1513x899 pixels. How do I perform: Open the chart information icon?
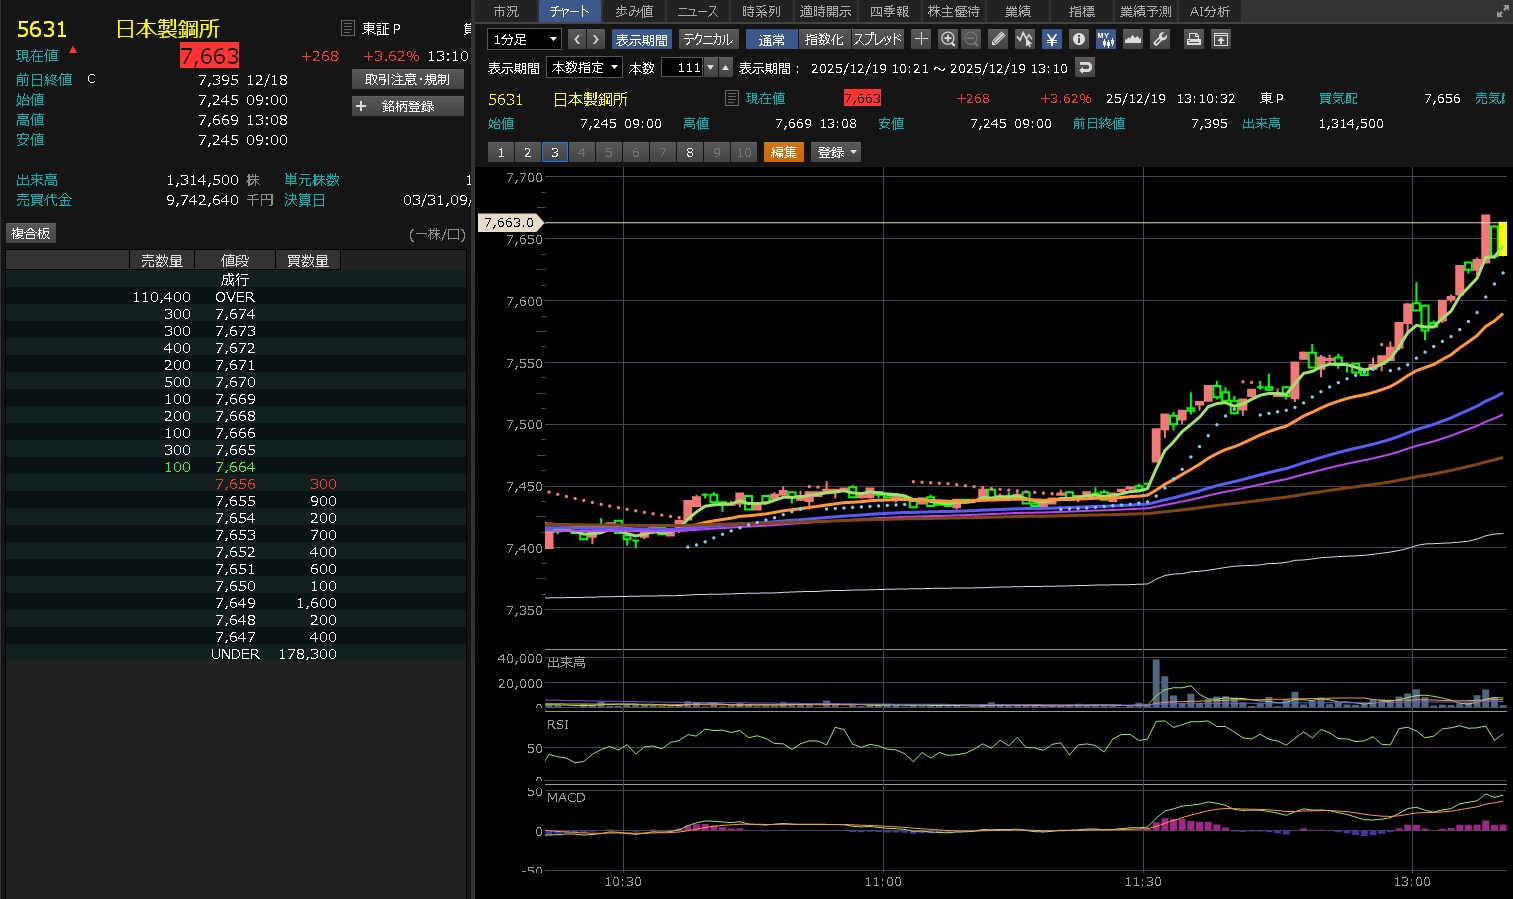pos(1078,39)
